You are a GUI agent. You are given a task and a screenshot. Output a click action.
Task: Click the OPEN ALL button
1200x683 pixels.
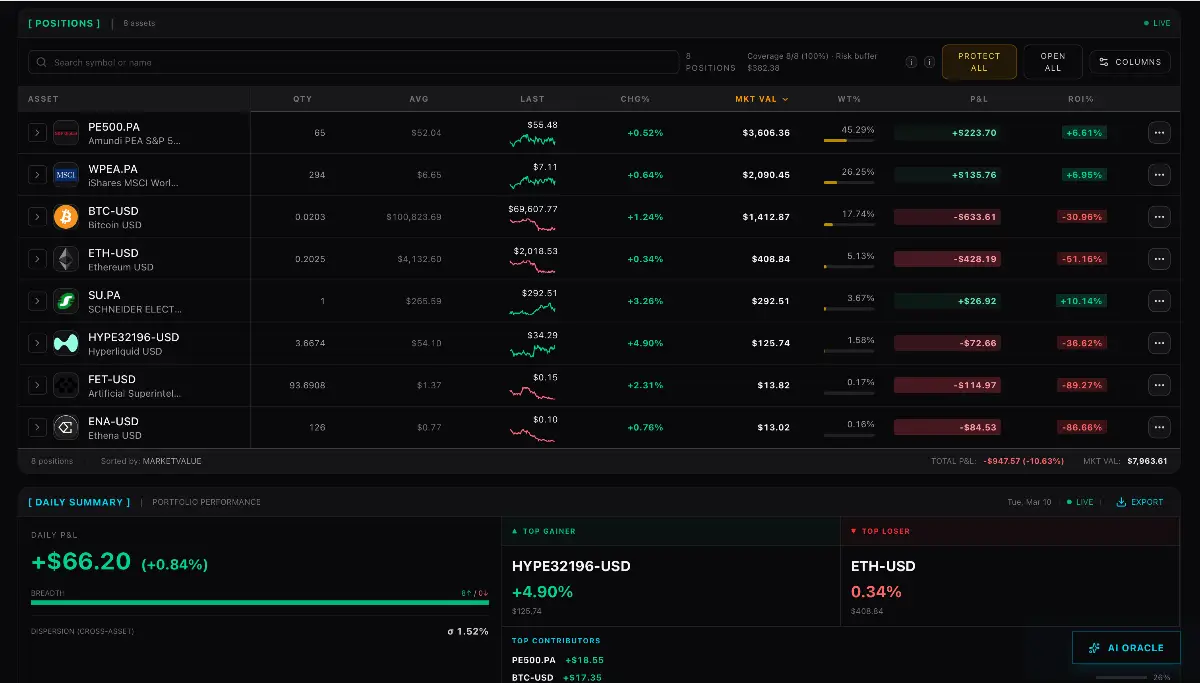coord(1053,62)
